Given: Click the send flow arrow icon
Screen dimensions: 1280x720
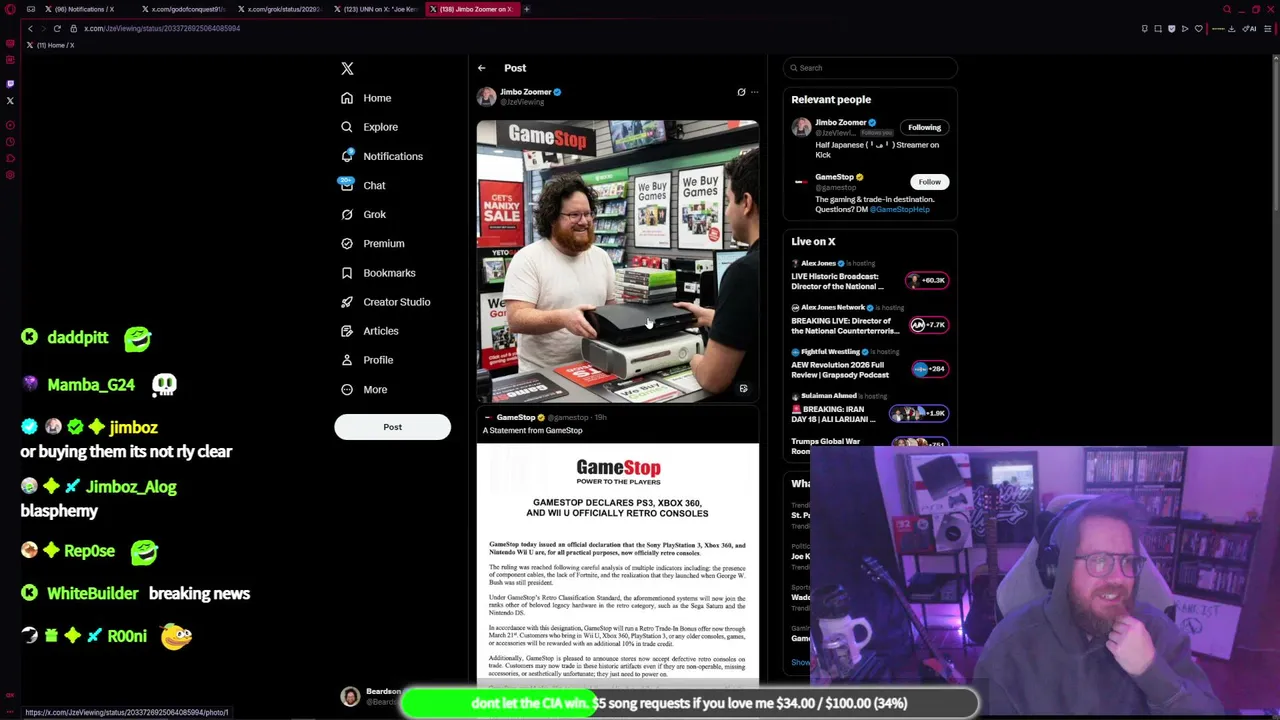Looking at the screenshot, I should click(1185, 28).
